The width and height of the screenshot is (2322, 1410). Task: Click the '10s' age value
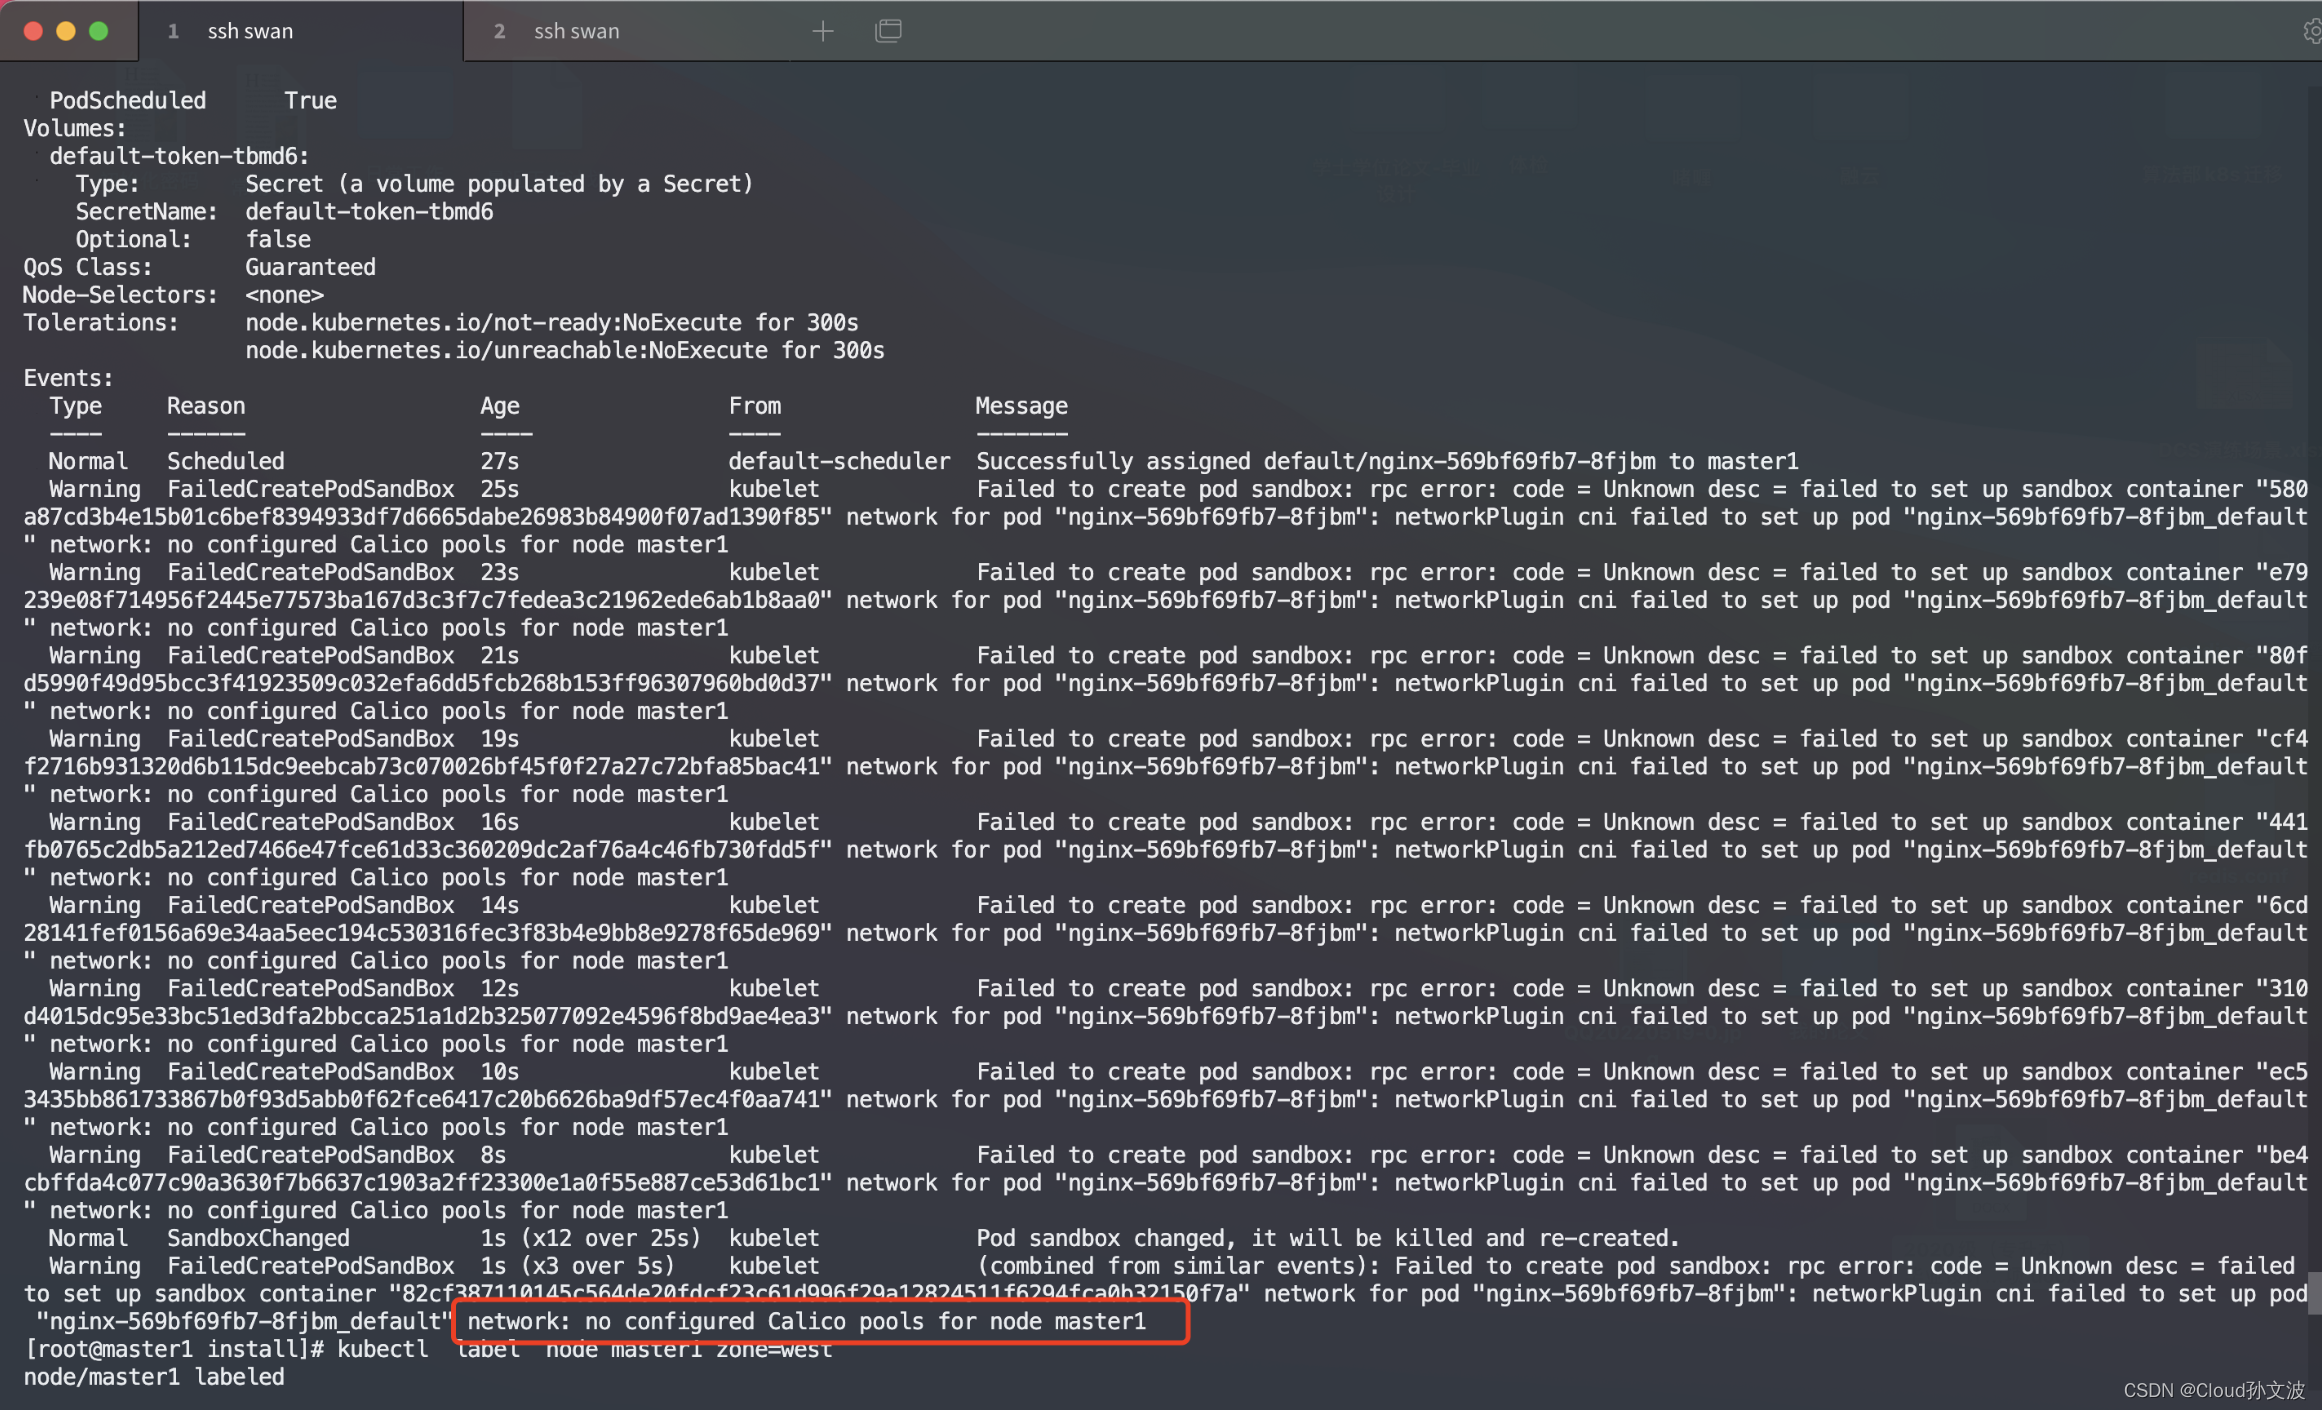click(499, 1072)
